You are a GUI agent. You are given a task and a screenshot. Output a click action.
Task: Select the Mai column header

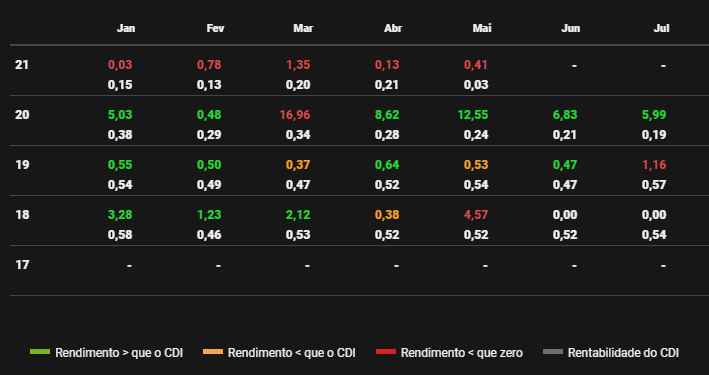click(482, 28)
